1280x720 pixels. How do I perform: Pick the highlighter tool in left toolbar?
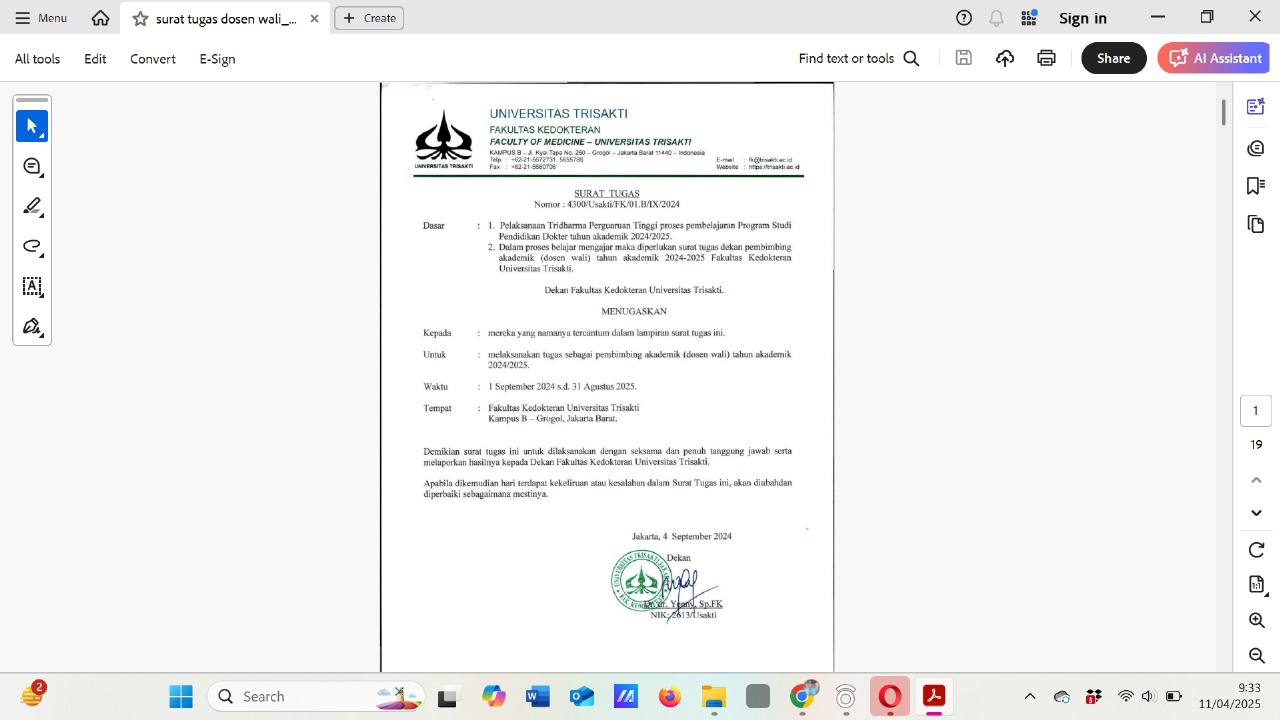pos(32,206)
